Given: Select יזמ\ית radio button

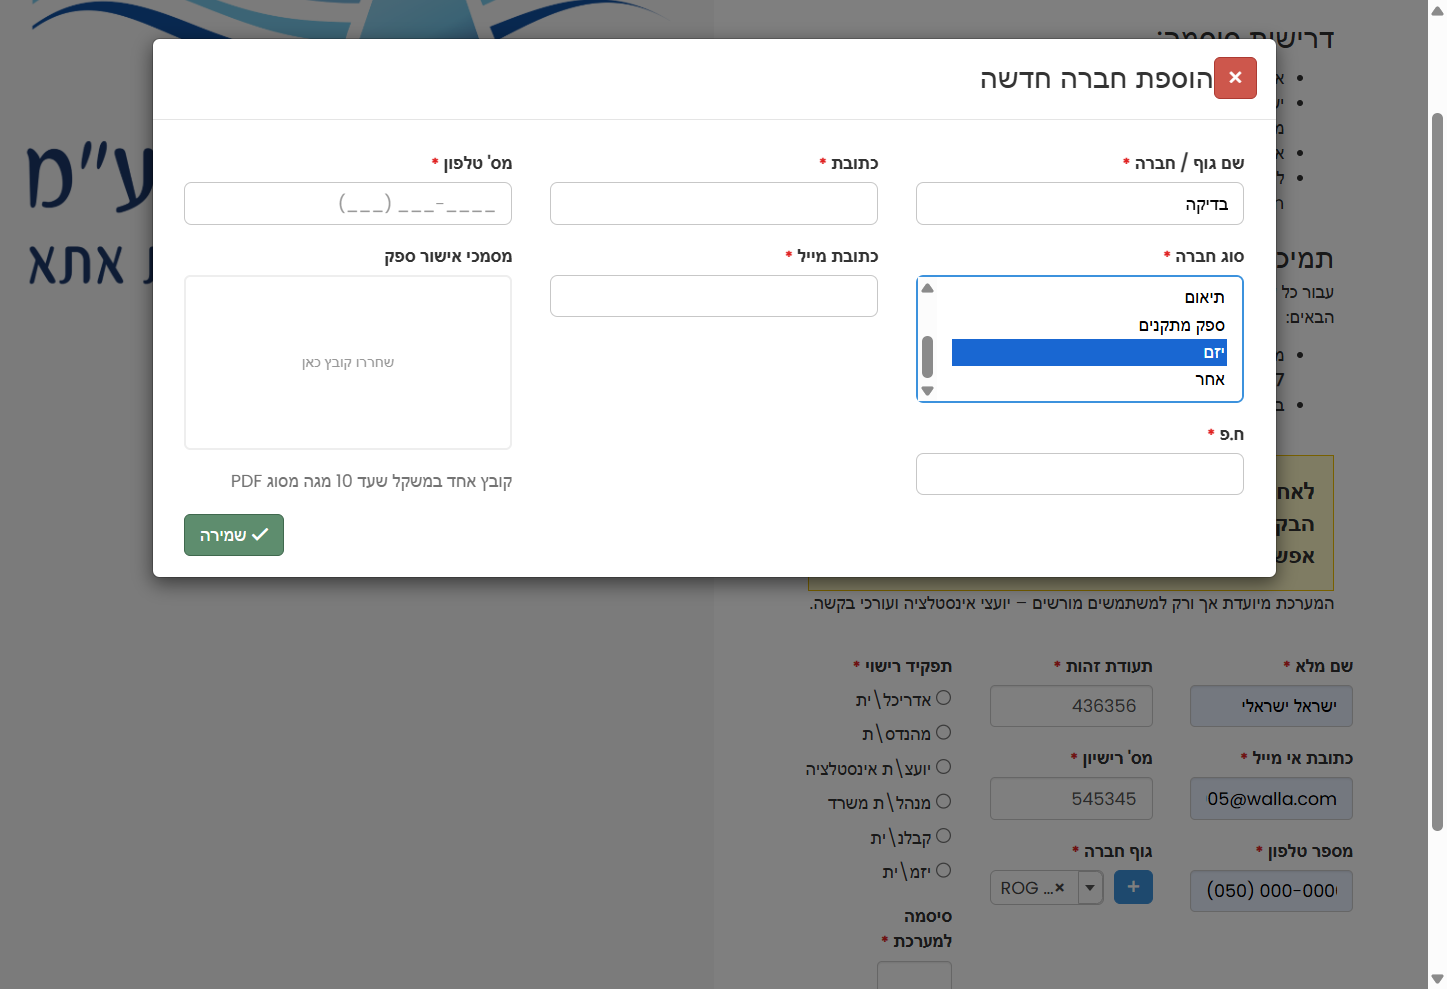Looking at the screenshot, I should click(943, 871).
